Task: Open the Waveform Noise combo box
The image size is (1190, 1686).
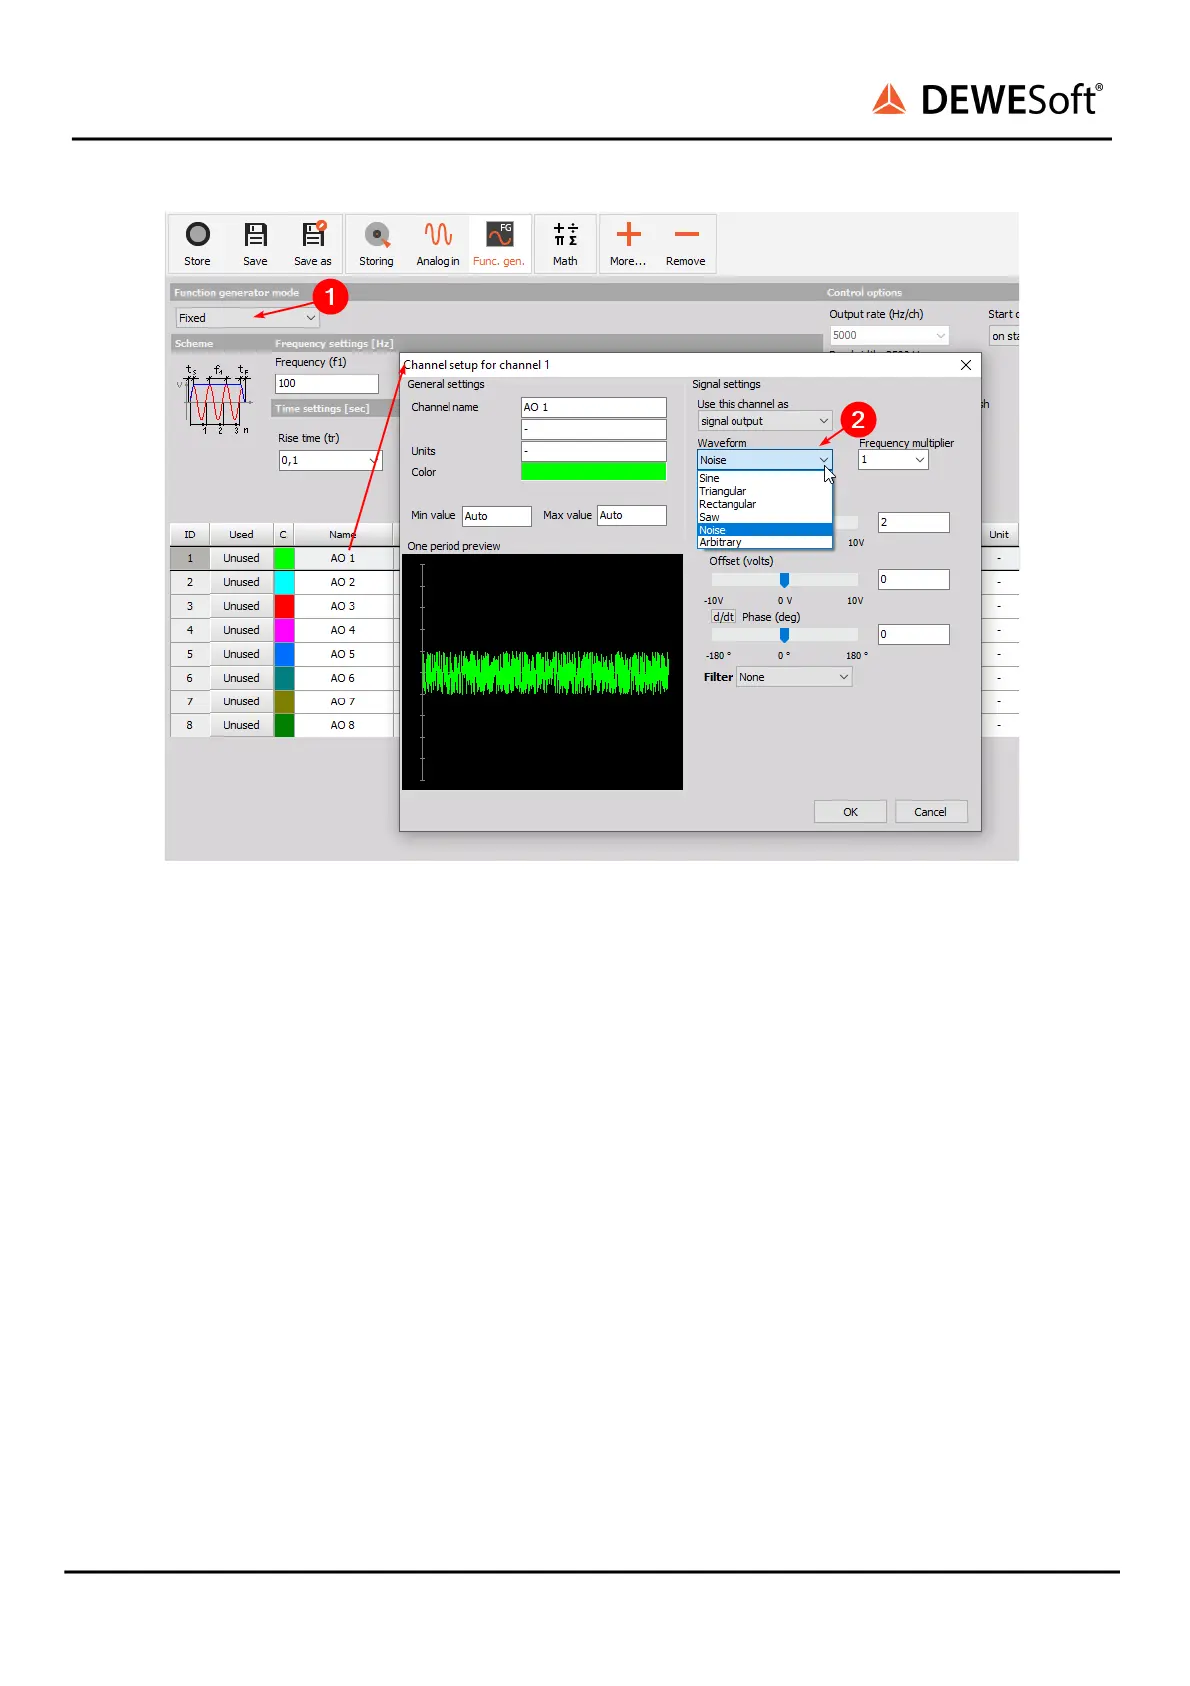Action: pyautogui.click(x=765, y=460)
